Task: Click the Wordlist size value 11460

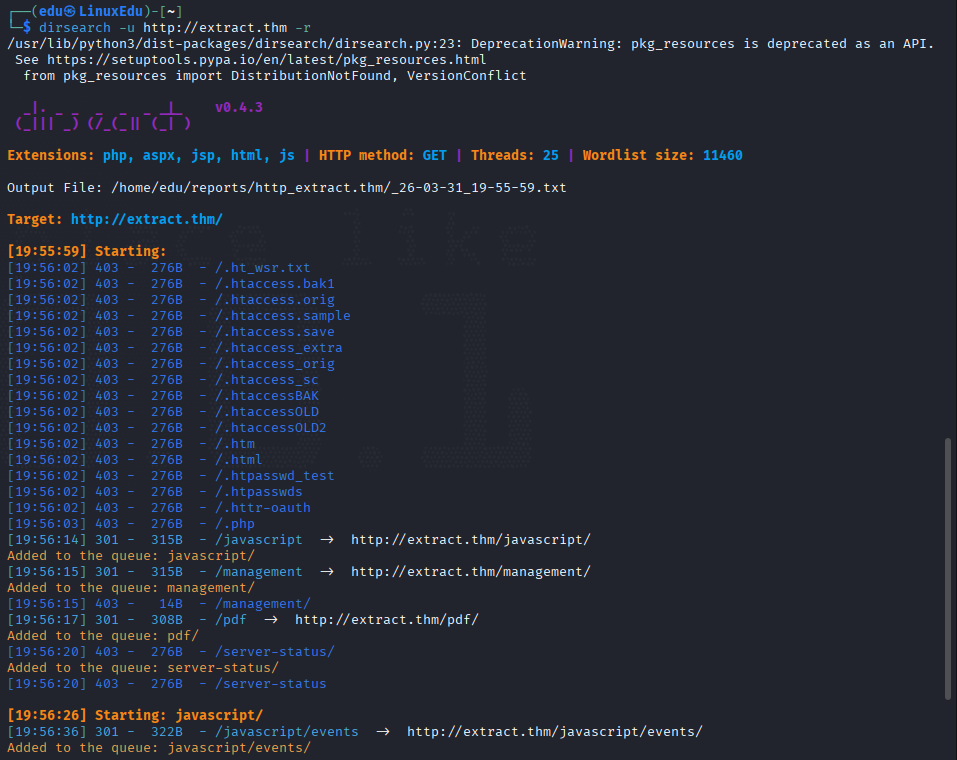Action: point(723,155)
